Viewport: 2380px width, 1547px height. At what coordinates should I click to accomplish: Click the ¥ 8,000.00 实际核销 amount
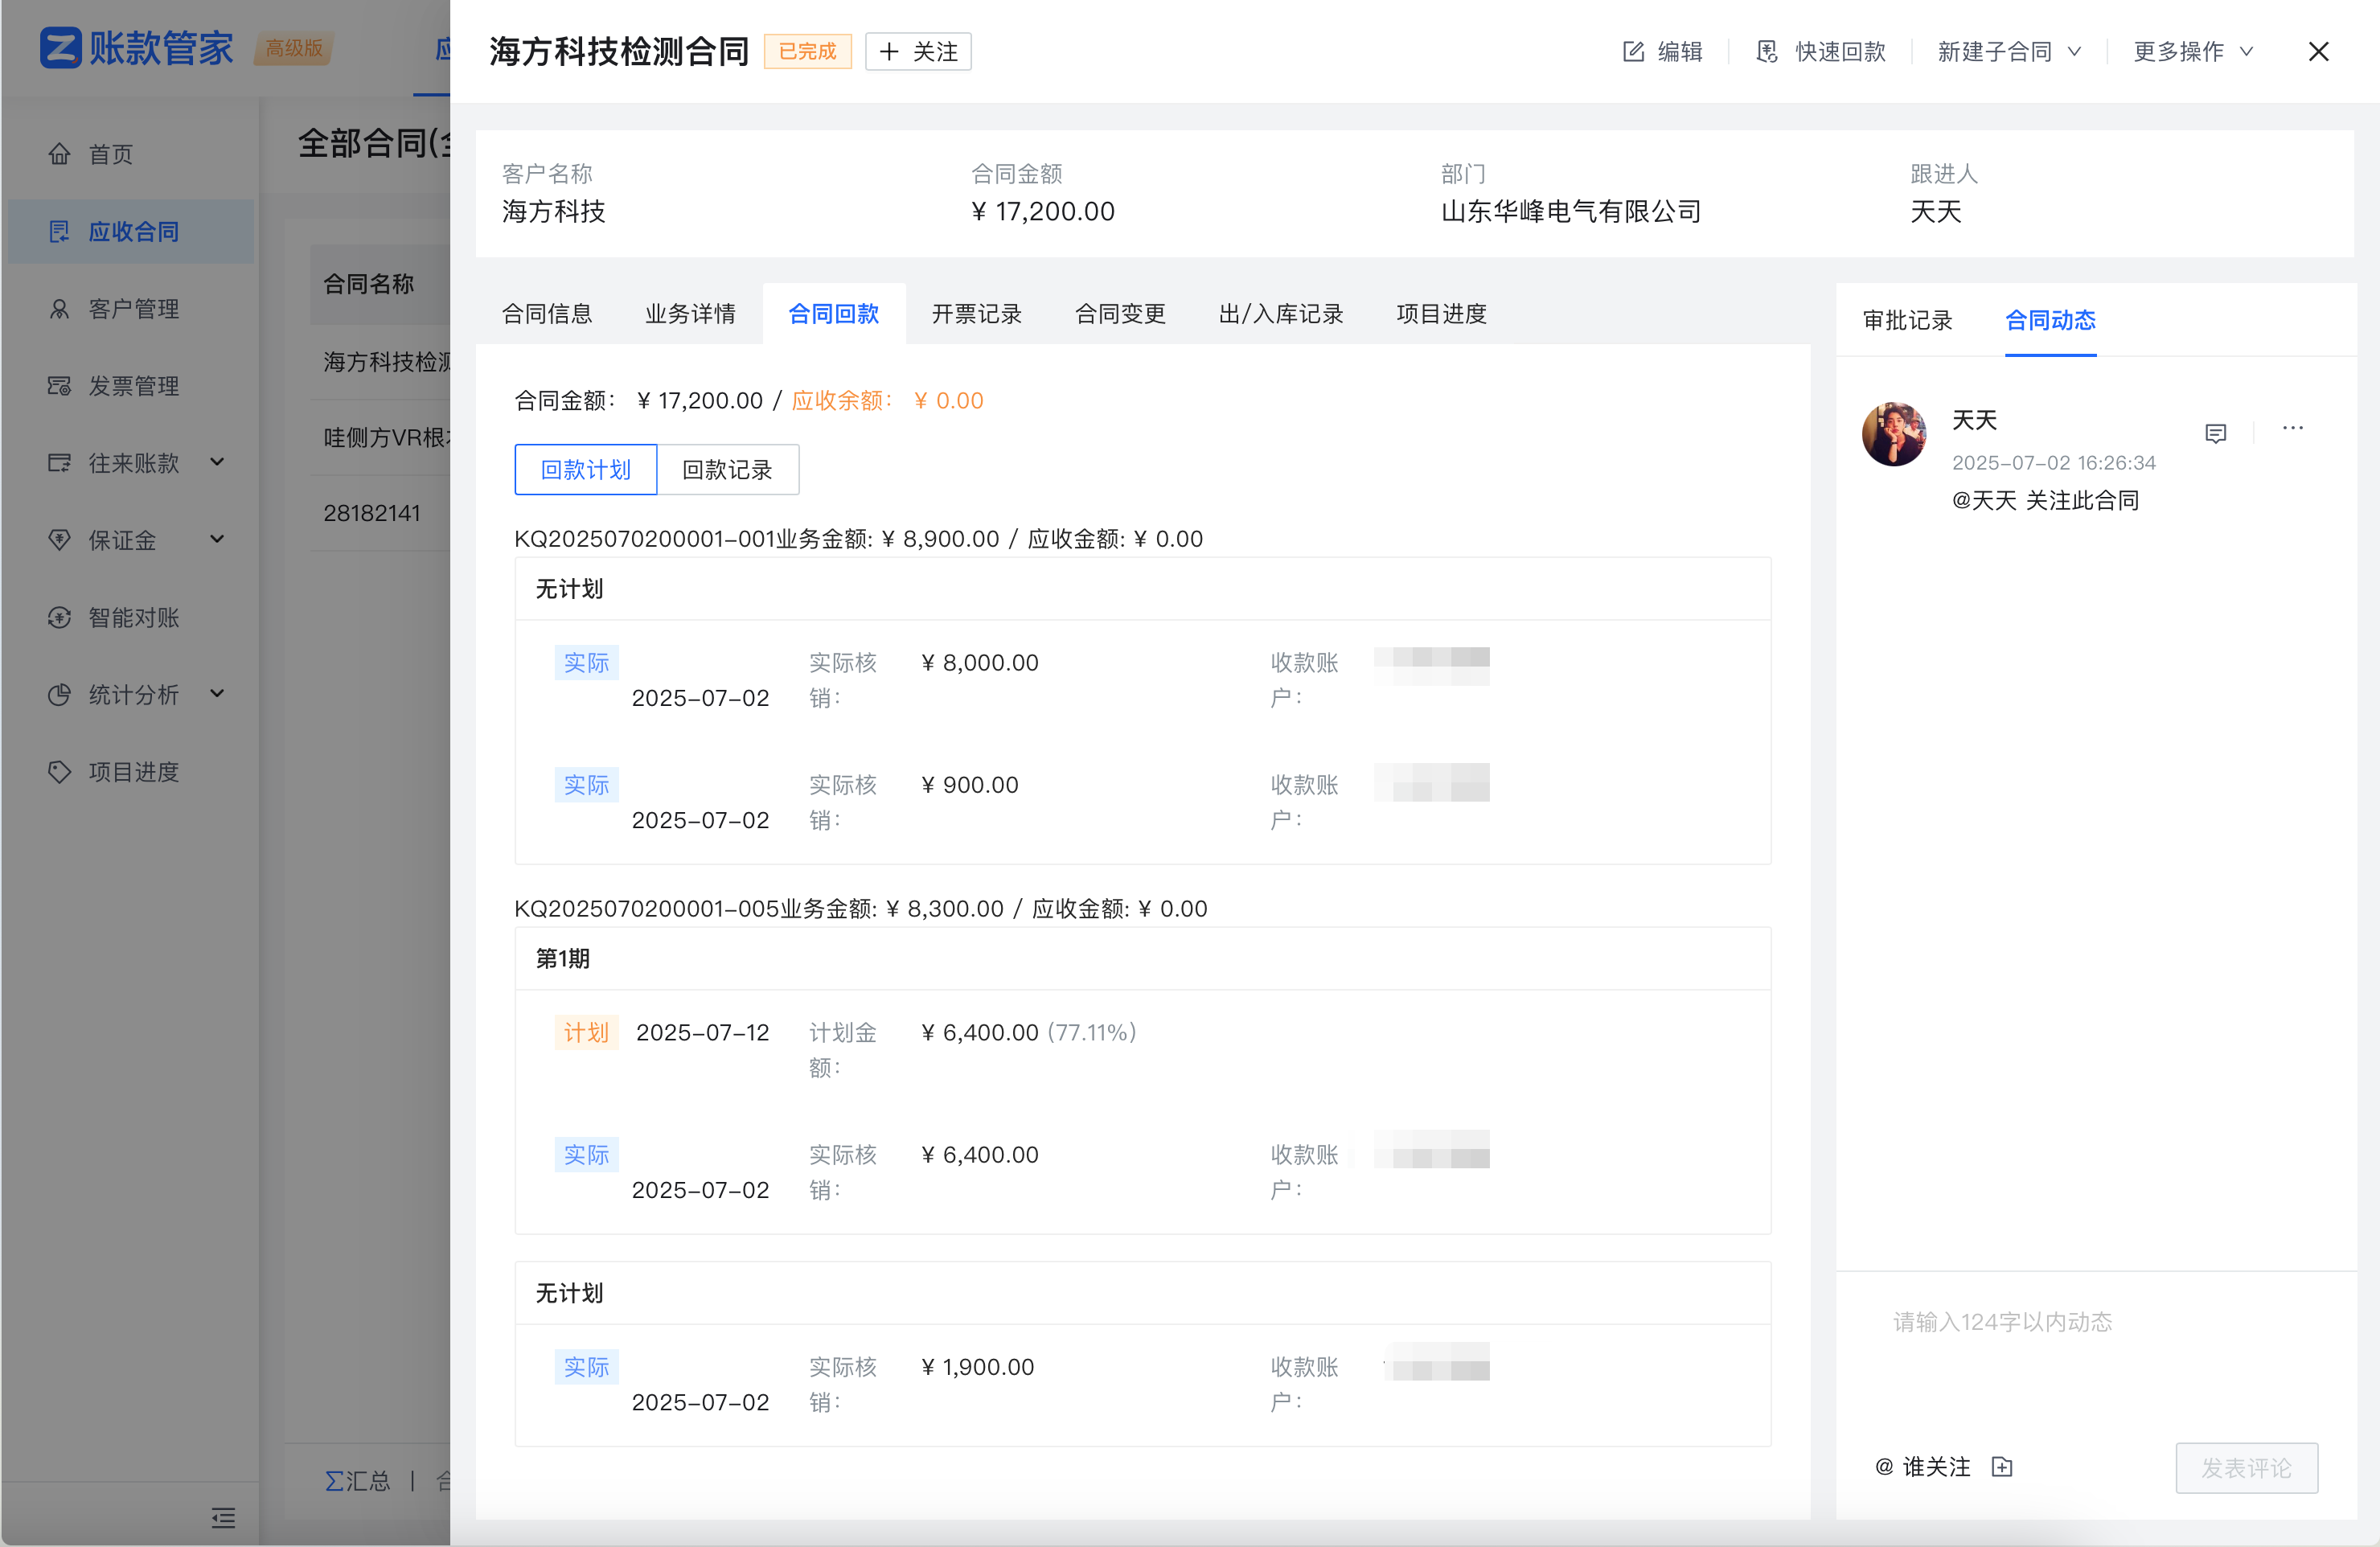[x=980, y=662]
